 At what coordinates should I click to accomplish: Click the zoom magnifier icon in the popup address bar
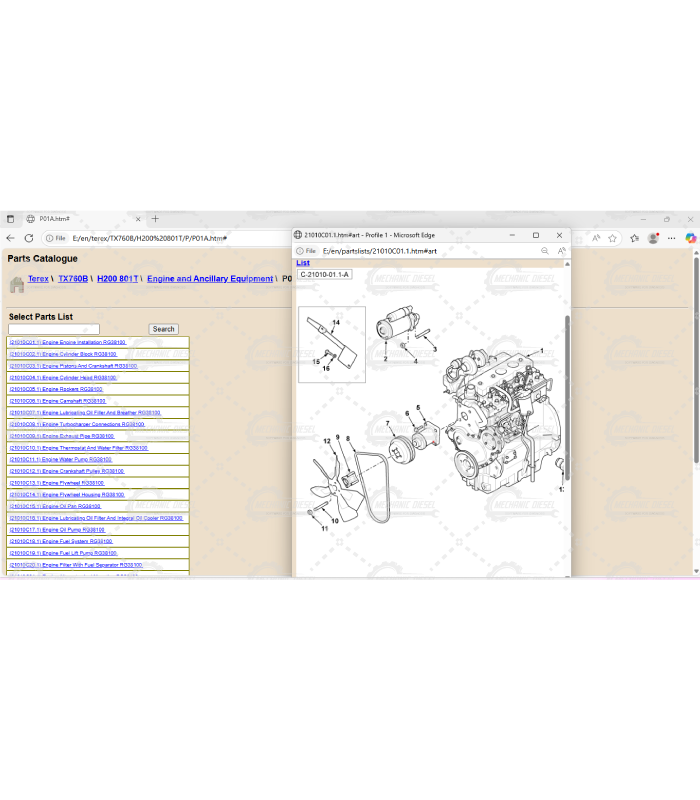pos(545,251)
